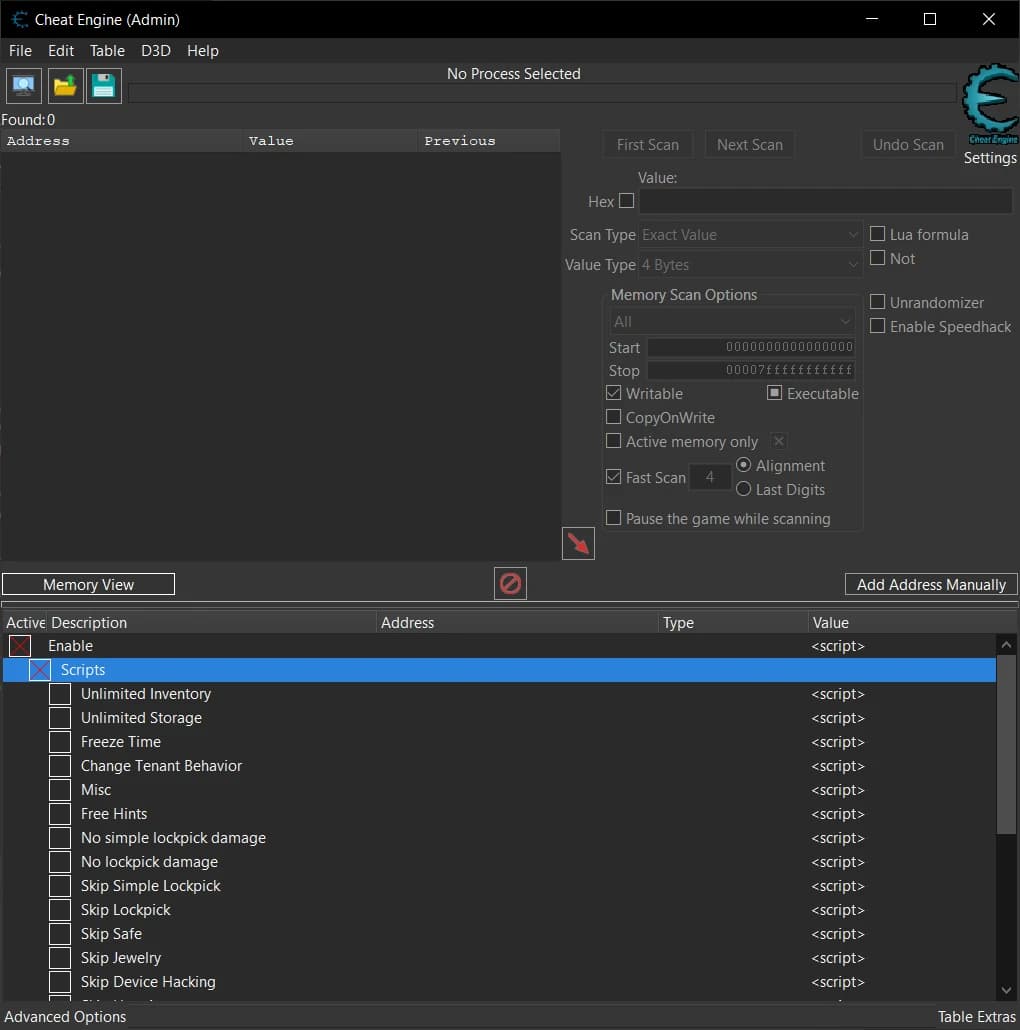The height and width of the screenshot is (1030, 1020).
Task: Open the Memory Scan Options All dropdown
Action: point(732,322)
